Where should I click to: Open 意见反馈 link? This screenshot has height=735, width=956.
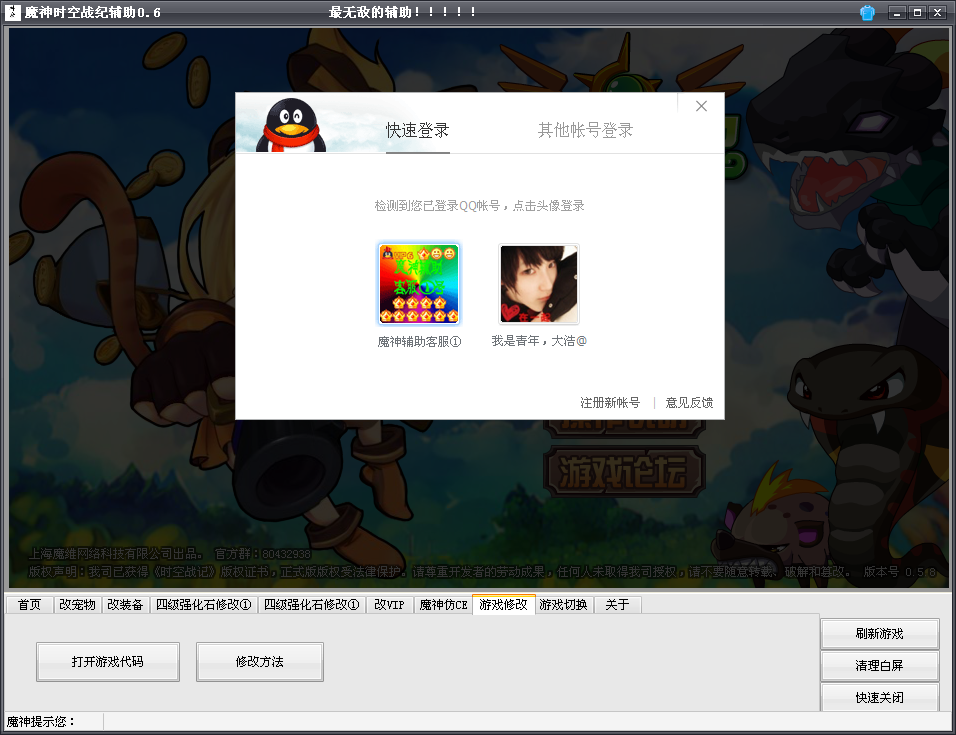(x=689, y=402)
